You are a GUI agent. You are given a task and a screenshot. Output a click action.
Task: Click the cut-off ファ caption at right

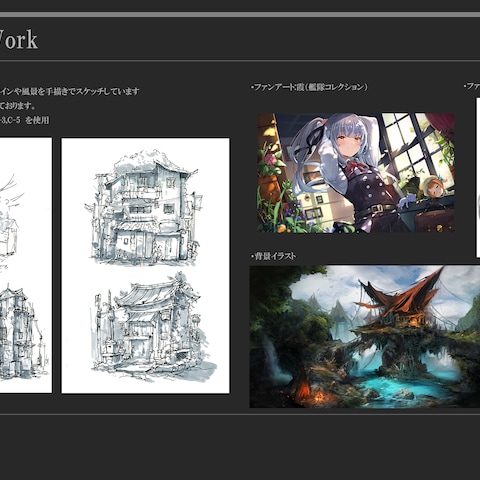(x=472, y=87)
